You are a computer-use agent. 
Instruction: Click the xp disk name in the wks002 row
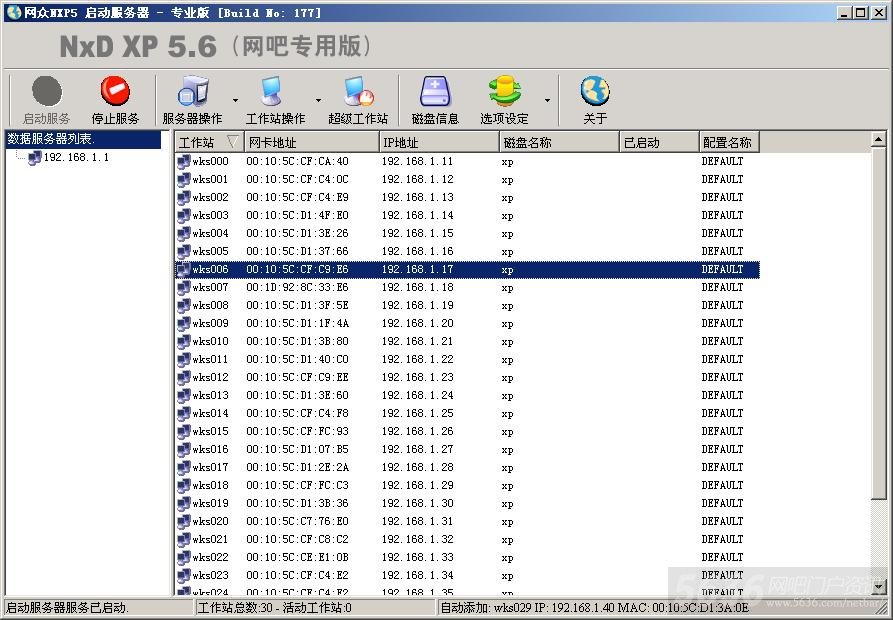507,198
